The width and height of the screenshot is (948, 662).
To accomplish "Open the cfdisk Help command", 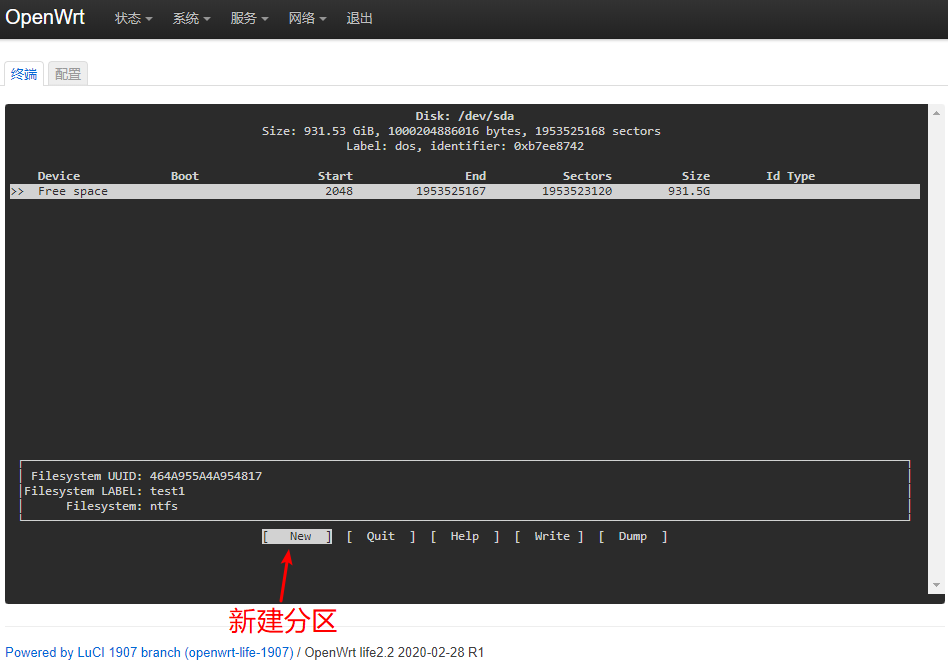I will [x=464, y=536].
